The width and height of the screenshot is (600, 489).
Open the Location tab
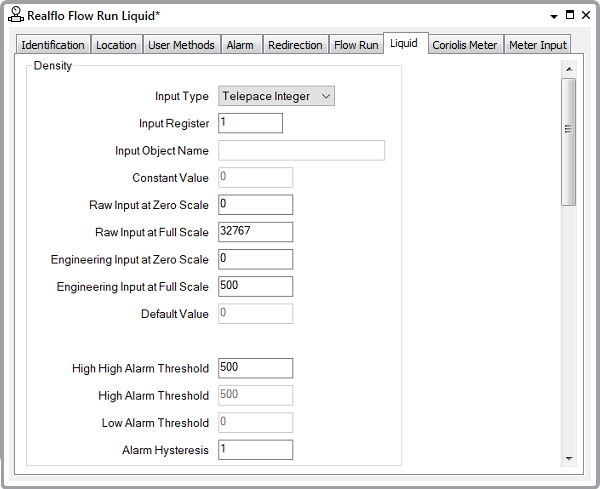pos(116,45)
